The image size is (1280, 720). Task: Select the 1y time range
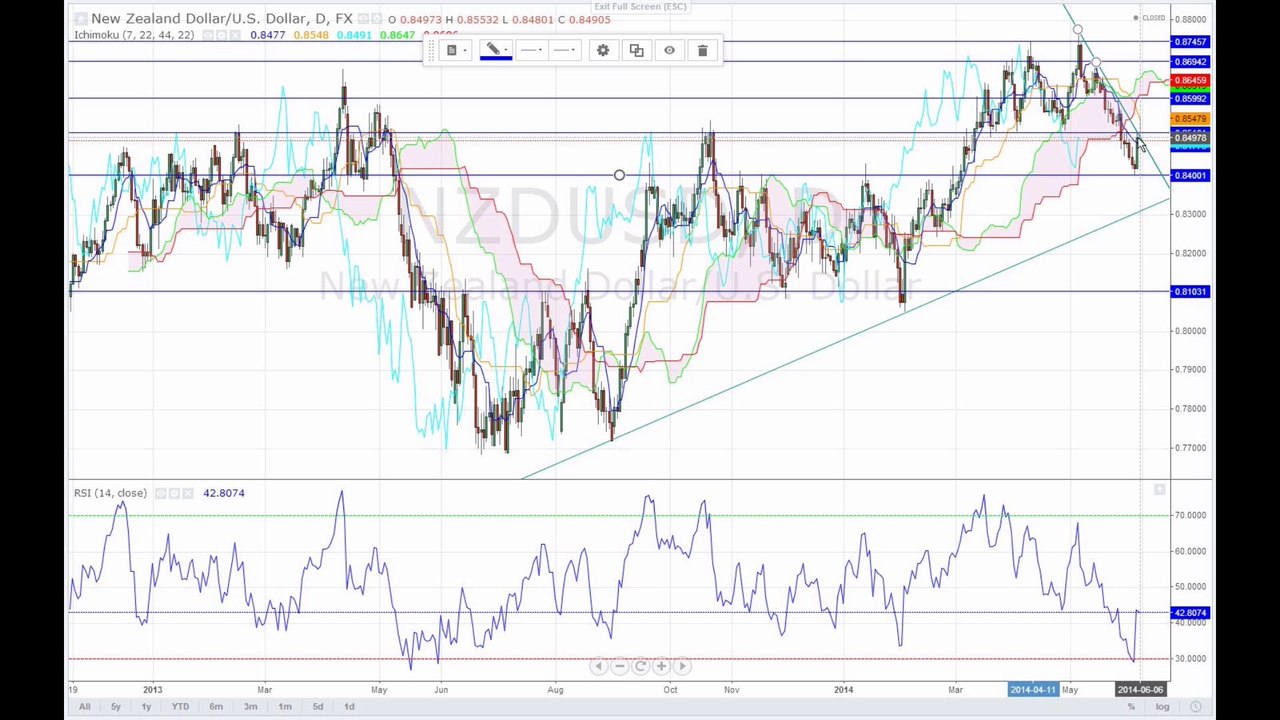[x=146, y=707]
